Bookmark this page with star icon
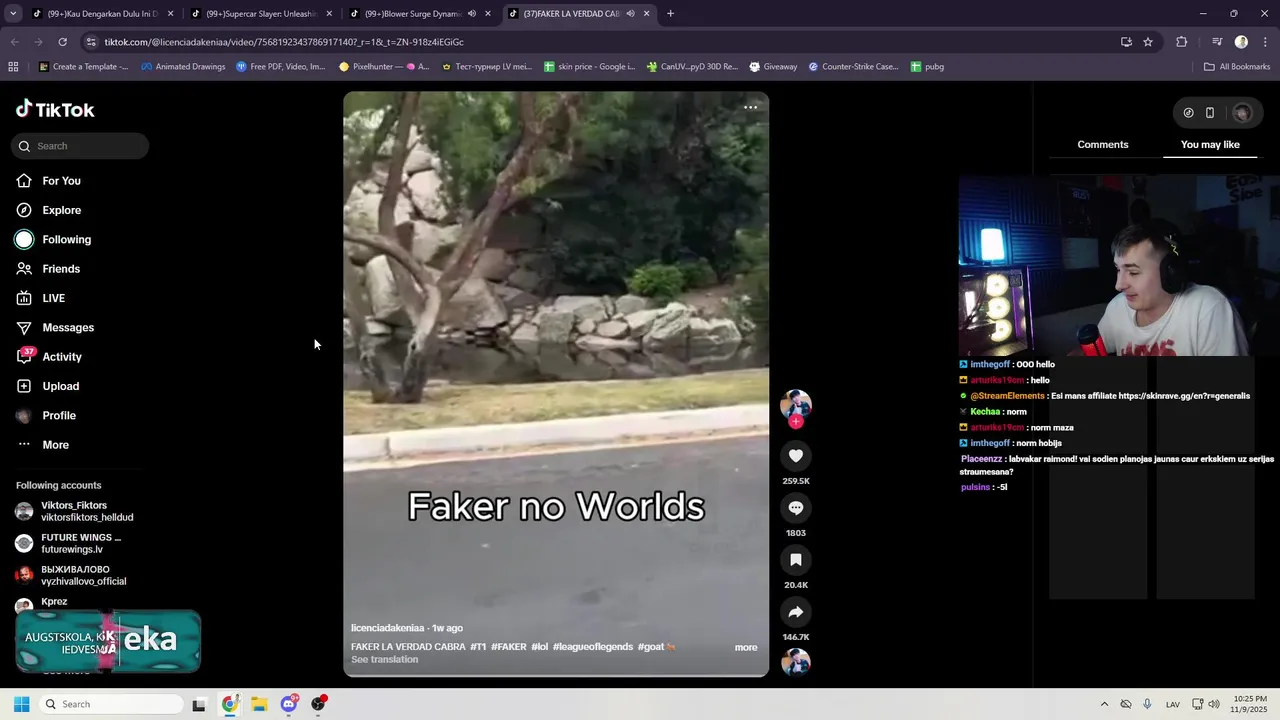Screen dimensions: 1280x720 [x=1148, y=42]
